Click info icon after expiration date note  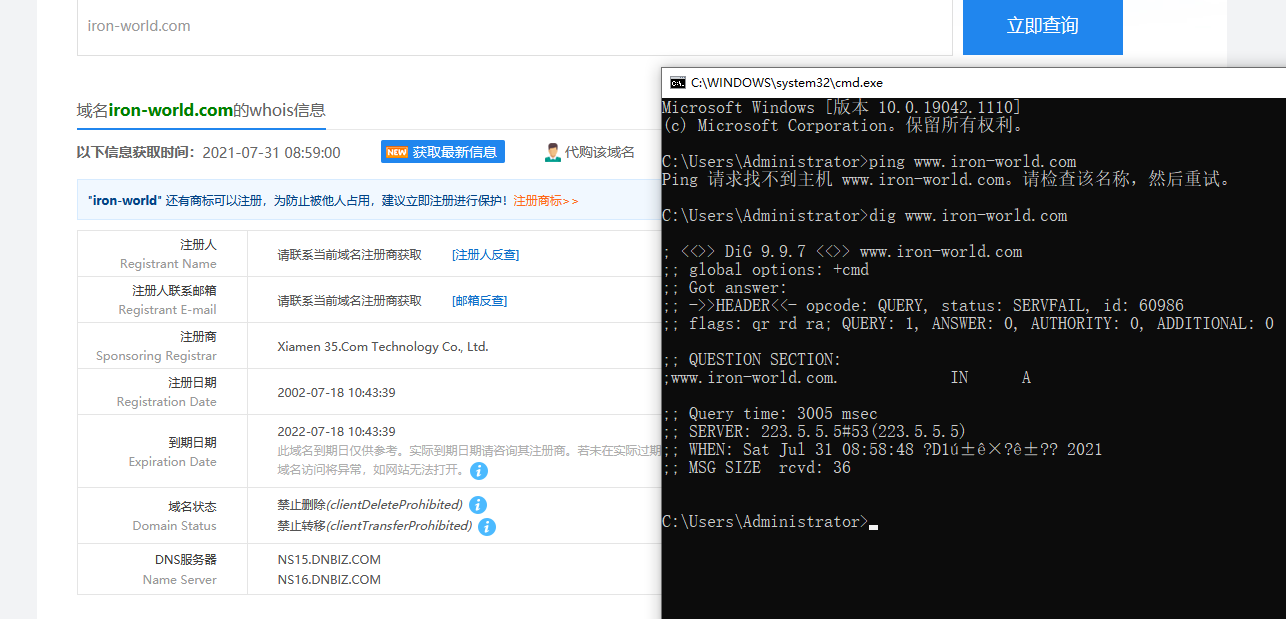point(479,470)
